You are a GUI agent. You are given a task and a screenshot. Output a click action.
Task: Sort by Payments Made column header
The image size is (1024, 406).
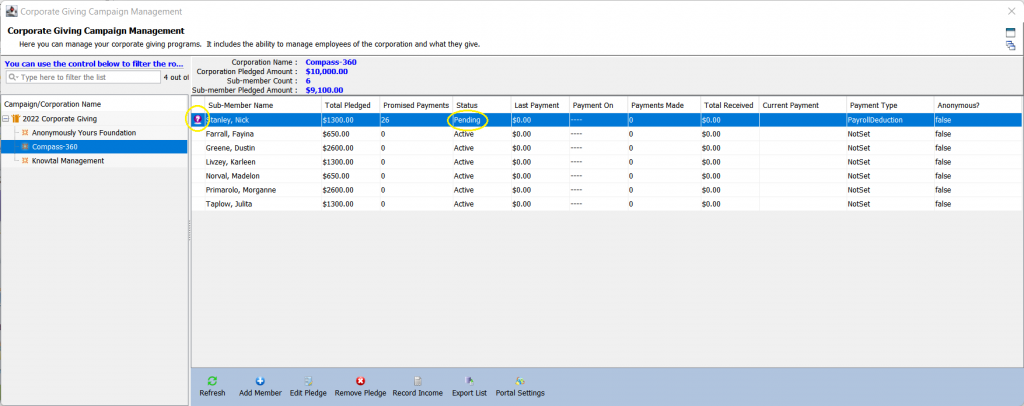[x=664, y=105]
